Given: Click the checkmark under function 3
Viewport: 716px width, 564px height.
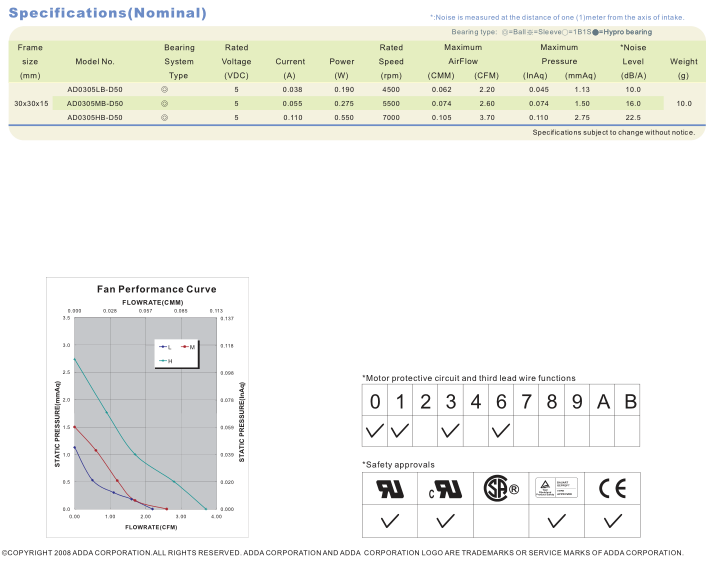Looking at the screenshot, I should pyautogui.click(x=450, y=430).
